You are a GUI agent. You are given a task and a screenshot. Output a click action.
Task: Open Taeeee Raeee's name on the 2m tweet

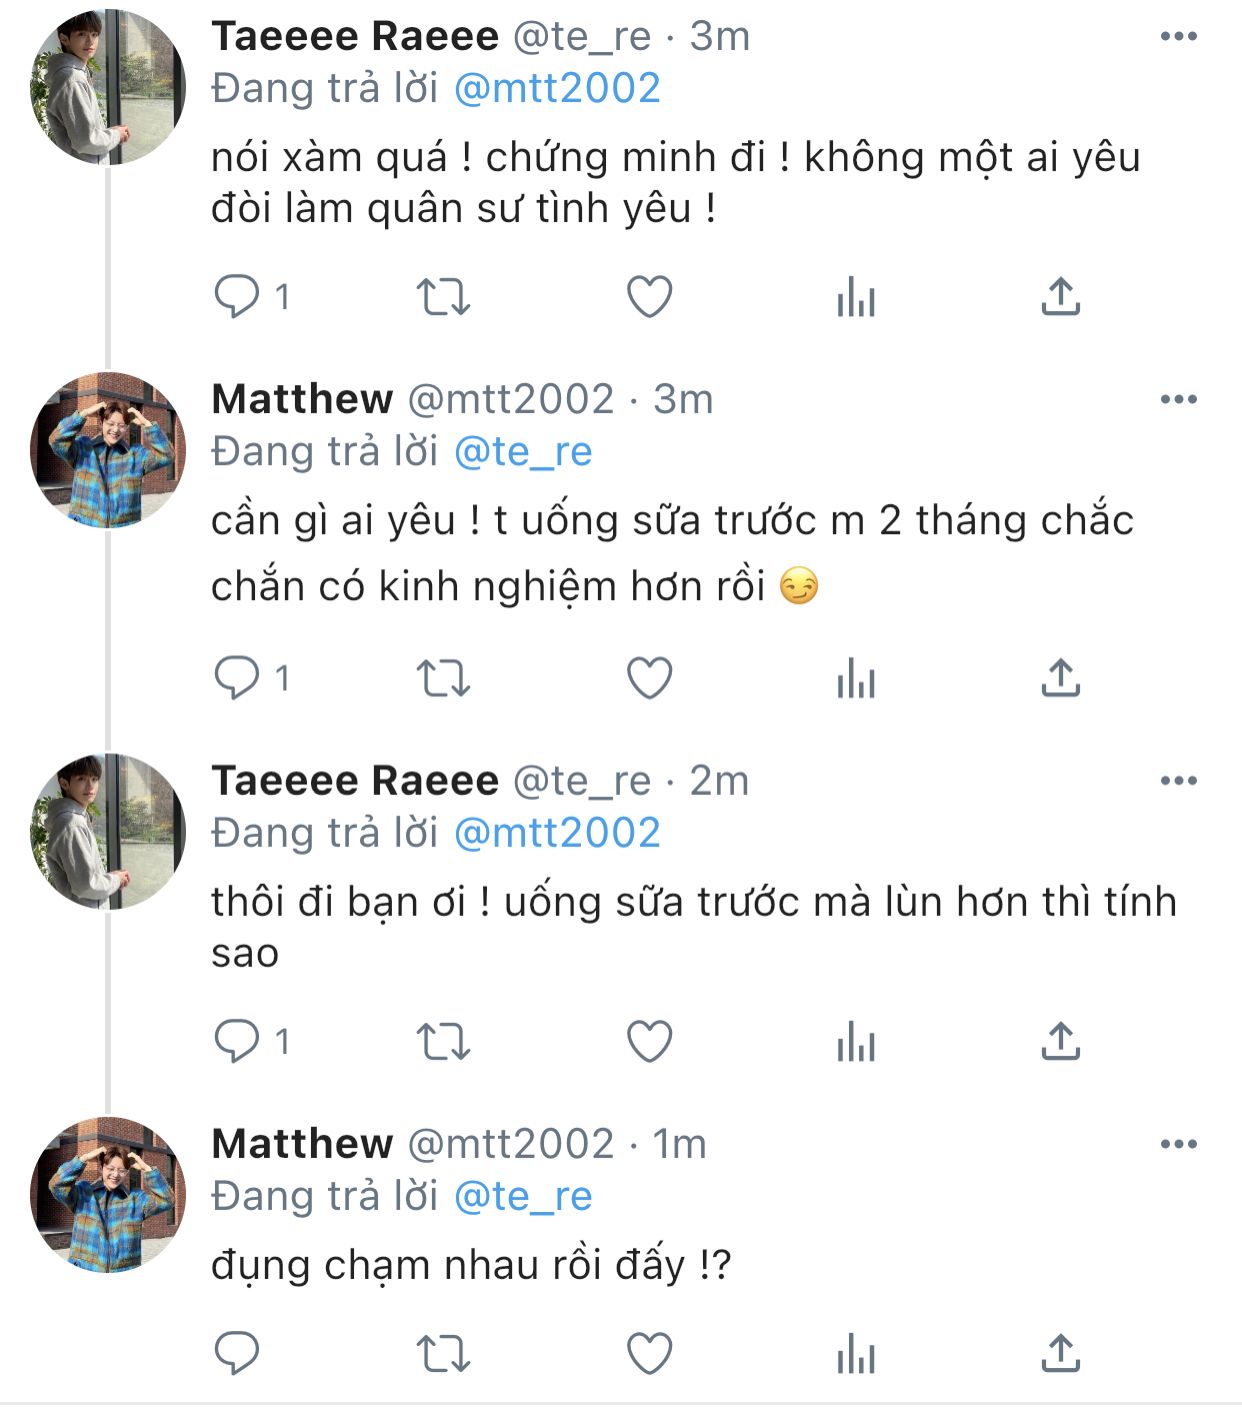coord(355,781)
